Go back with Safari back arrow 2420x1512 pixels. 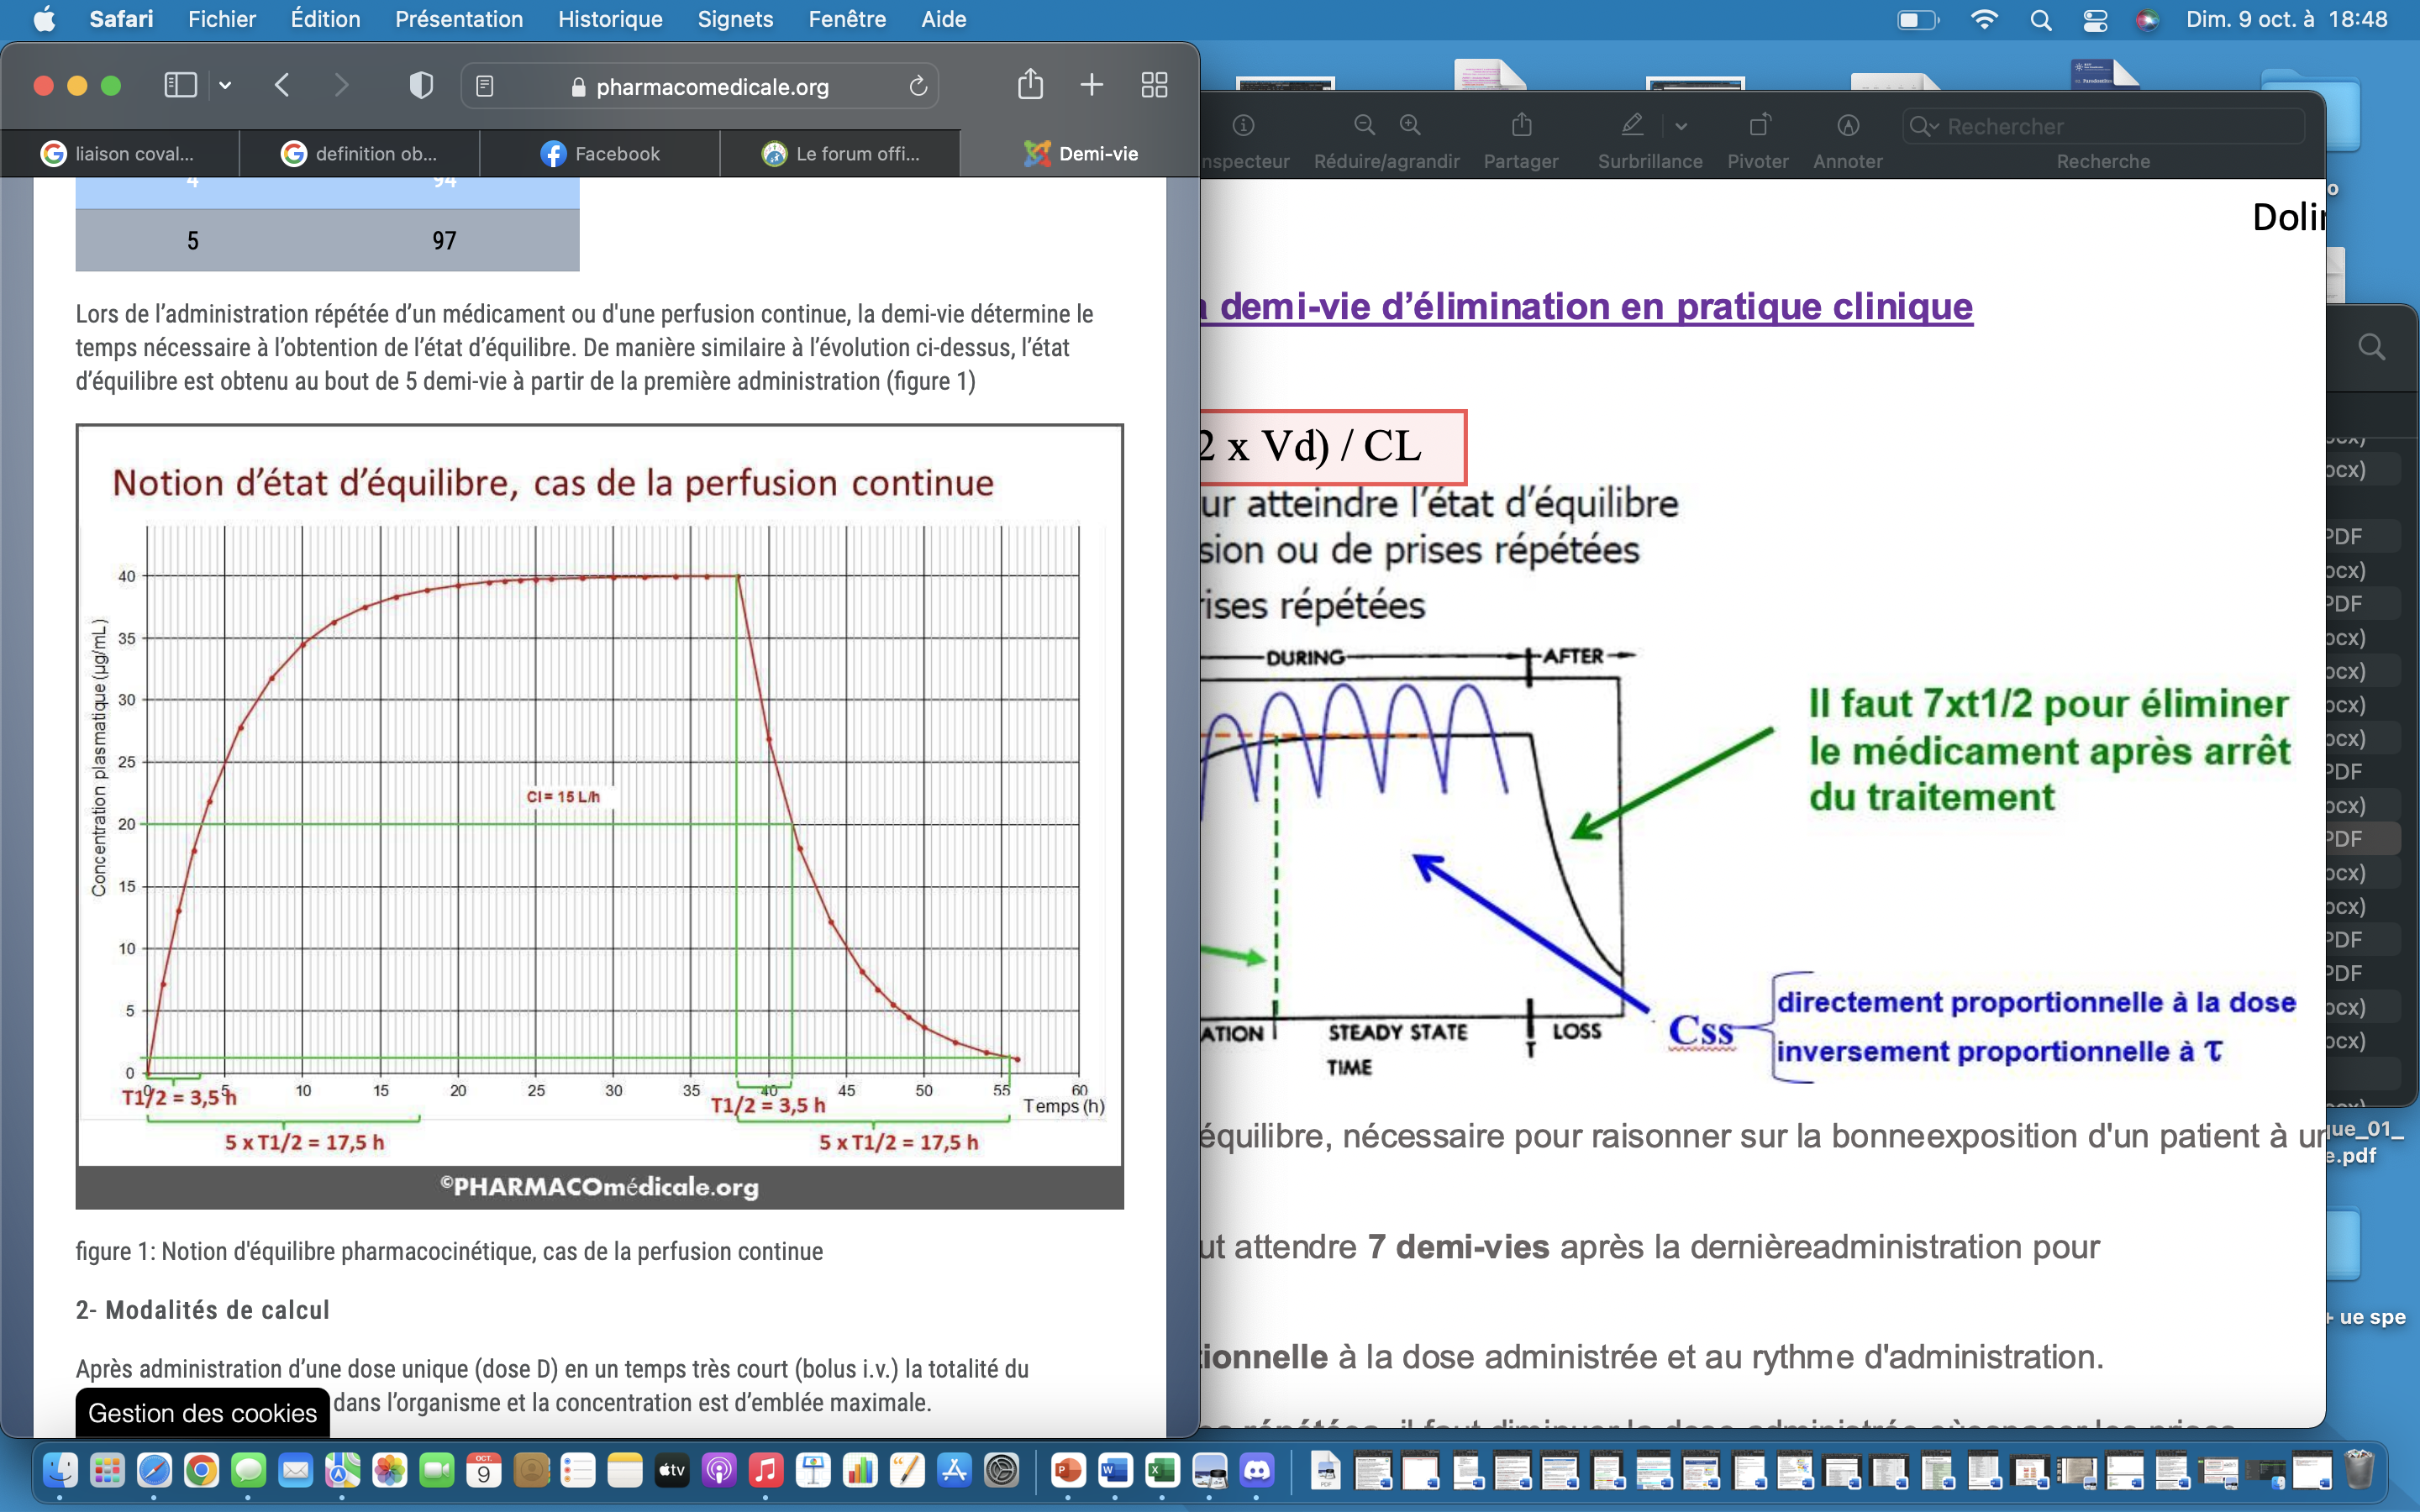[x=282, y=86]
